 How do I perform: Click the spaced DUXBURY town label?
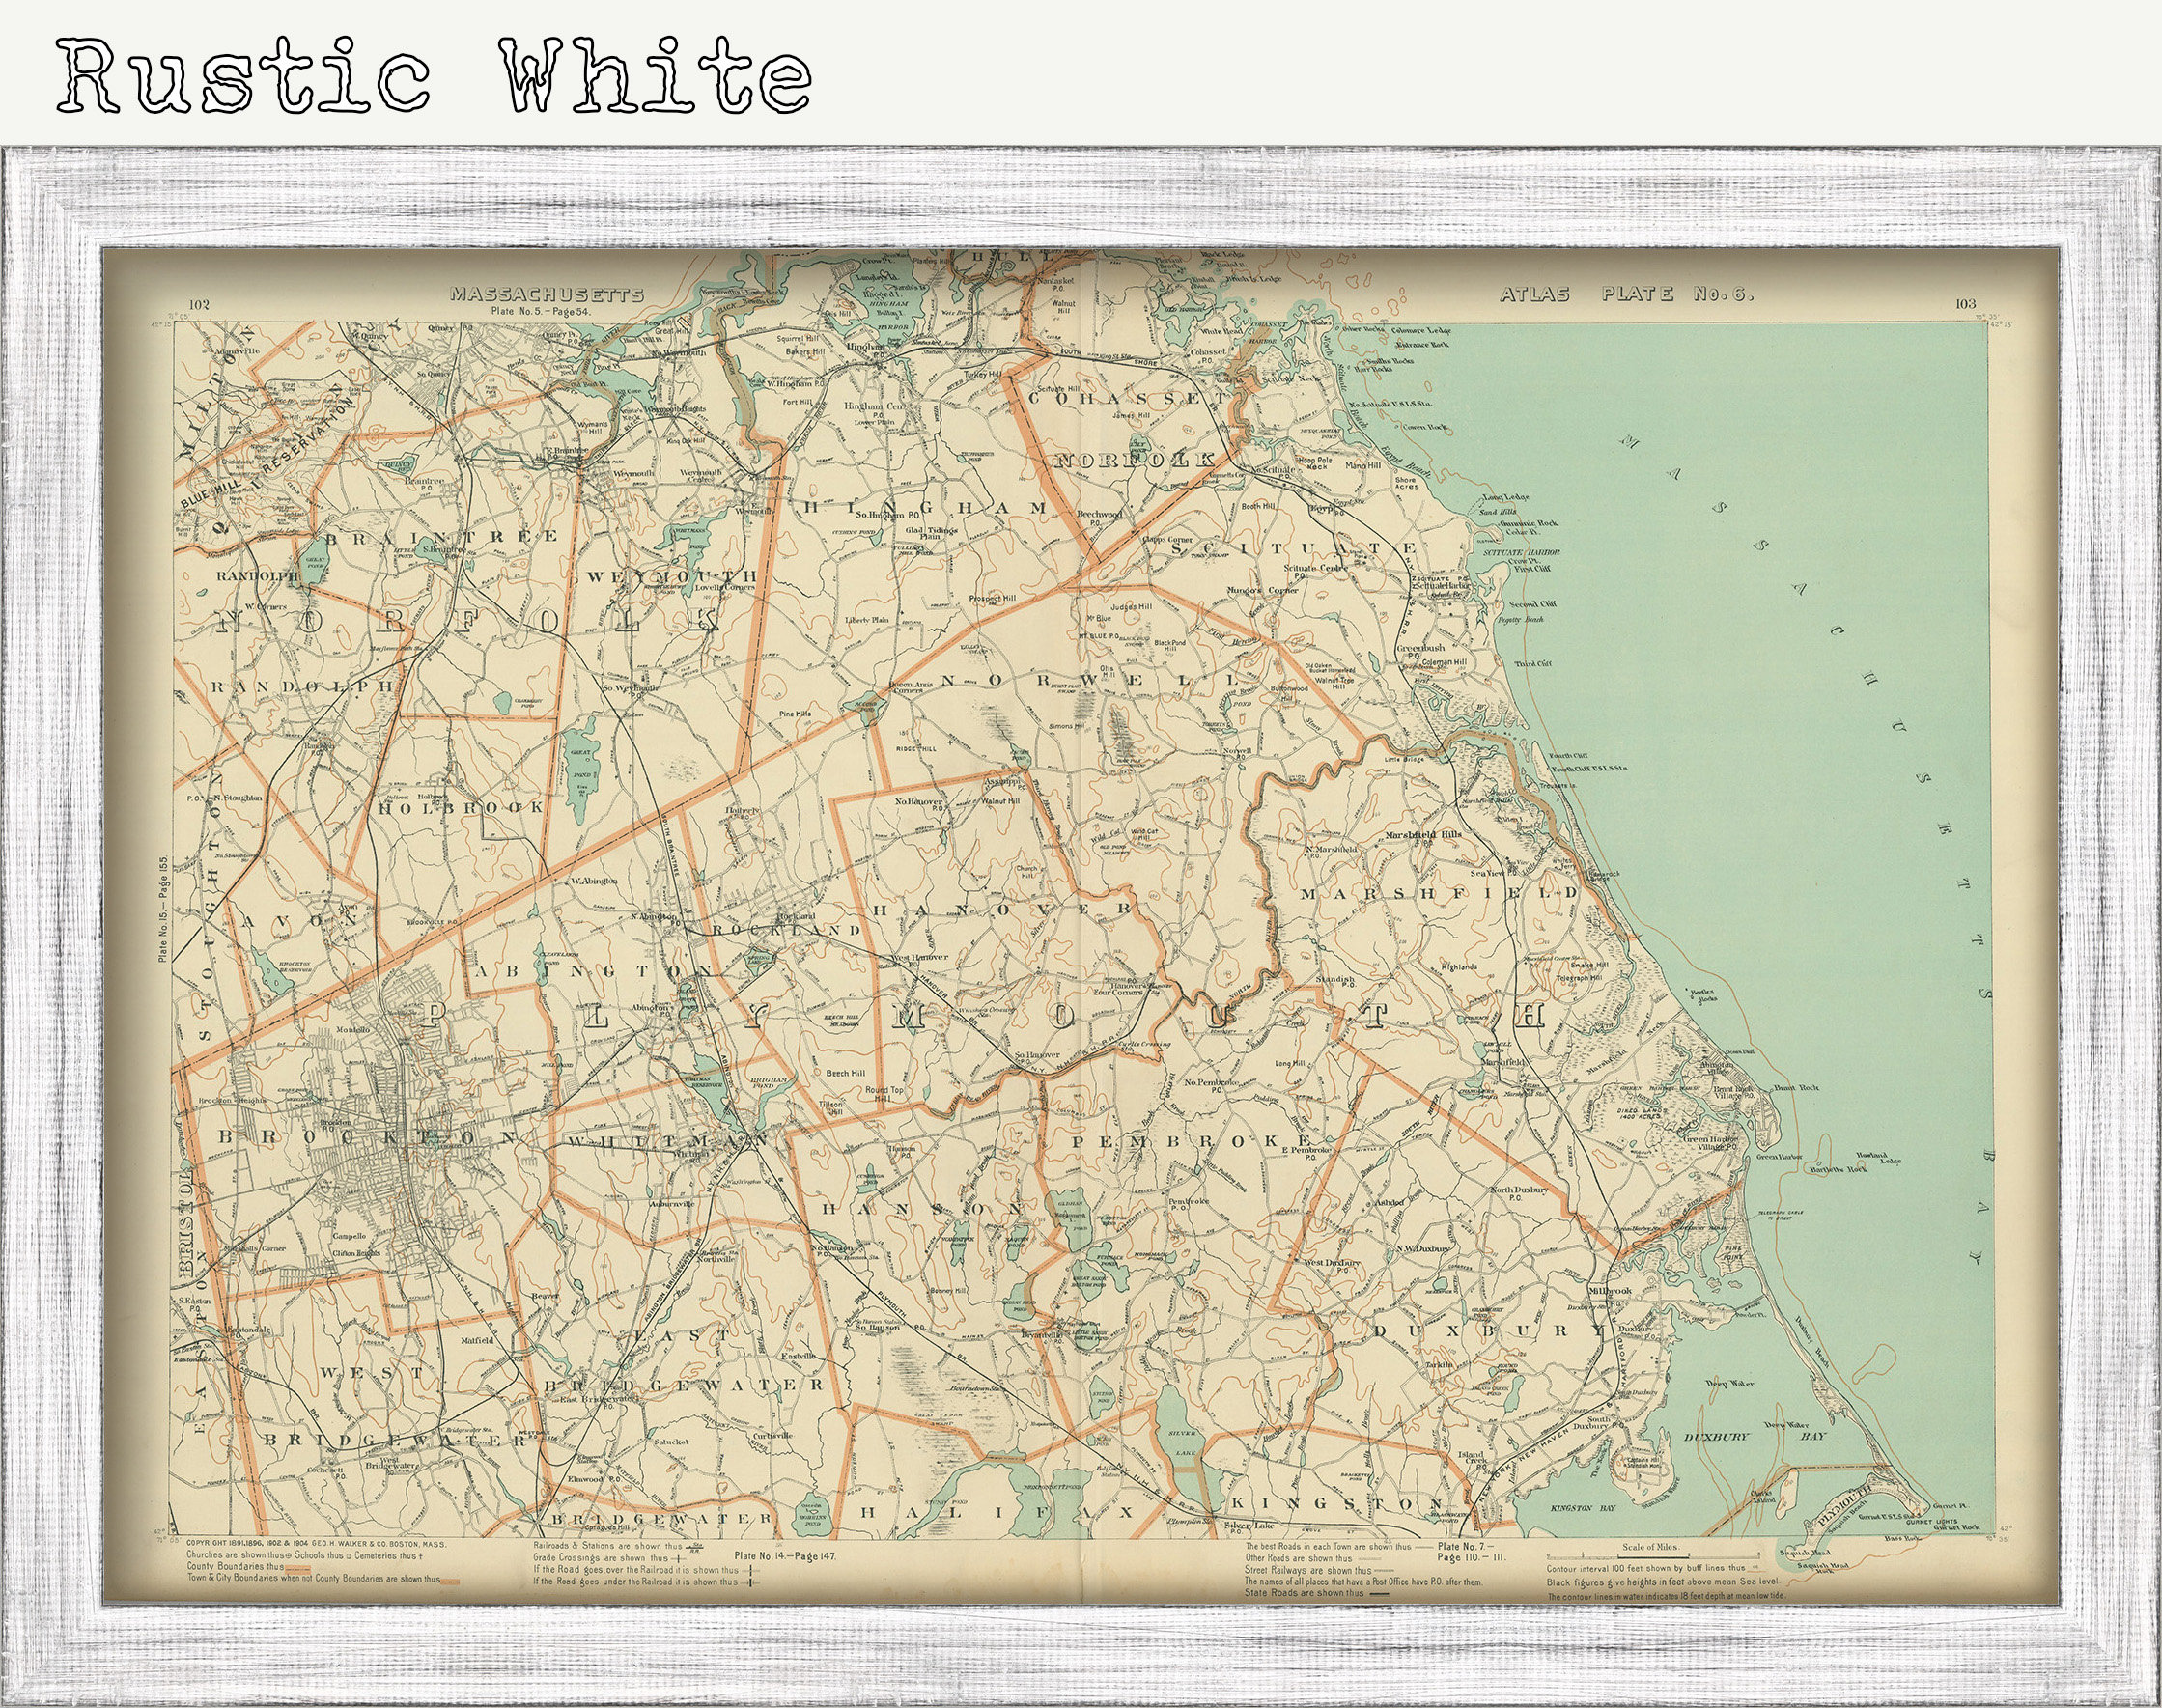click(x=1488, y=1331)
